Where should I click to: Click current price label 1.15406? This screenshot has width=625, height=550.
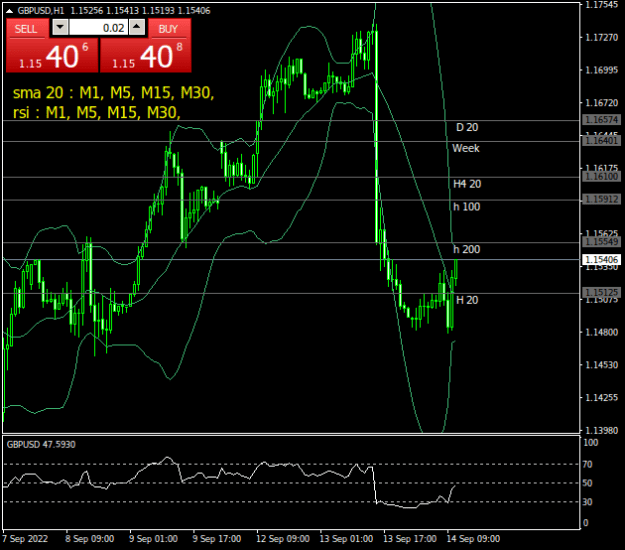[602, 260]
